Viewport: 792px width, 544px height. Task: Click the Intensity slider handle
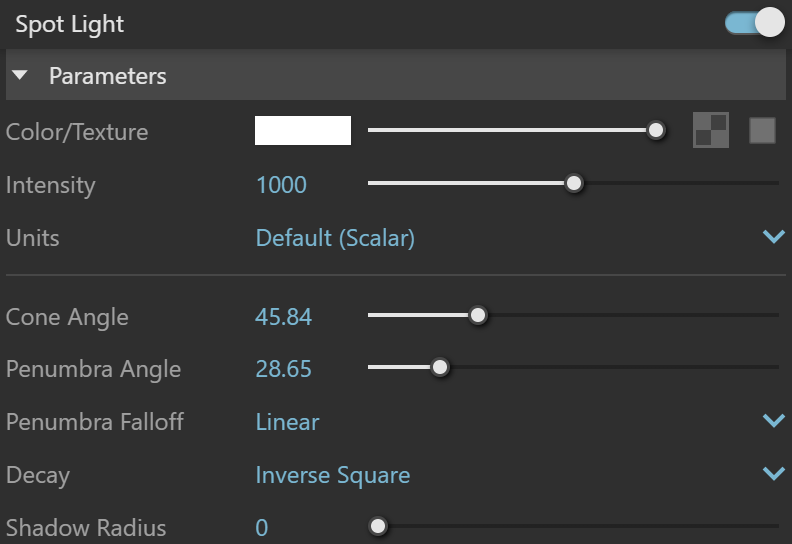click(x=573, y=183)
